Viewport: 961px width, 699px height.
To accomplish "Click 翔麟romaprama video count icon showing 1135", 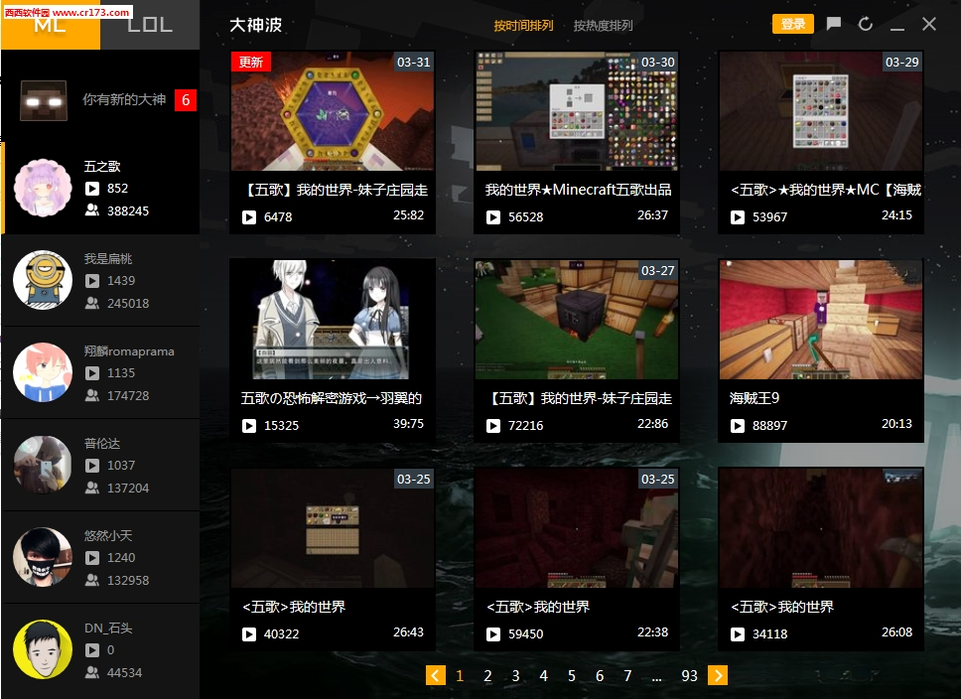I will (92, 373).
